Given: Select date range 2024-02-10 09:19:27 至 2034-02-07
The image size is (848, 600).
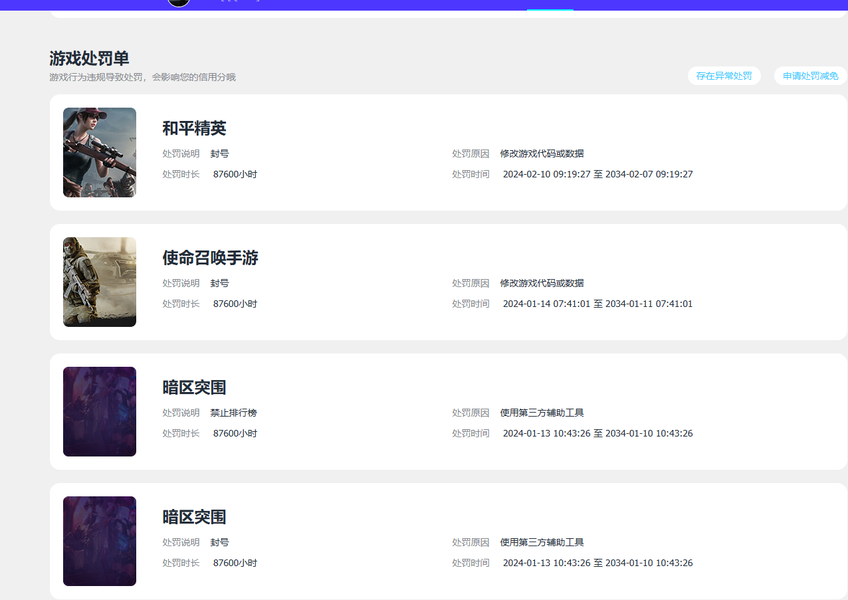Looking at the screenshot, I should point(598,174).
